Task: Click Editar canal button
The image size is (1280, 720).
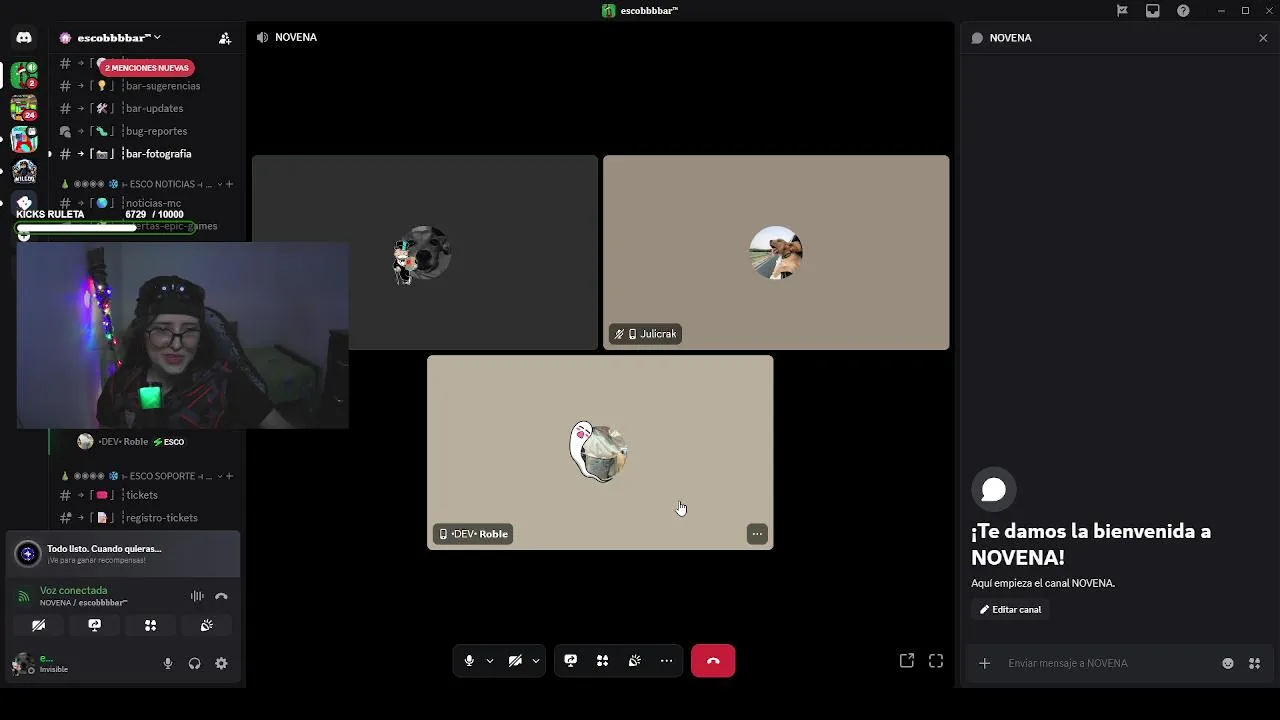Action: (1010, 610)
